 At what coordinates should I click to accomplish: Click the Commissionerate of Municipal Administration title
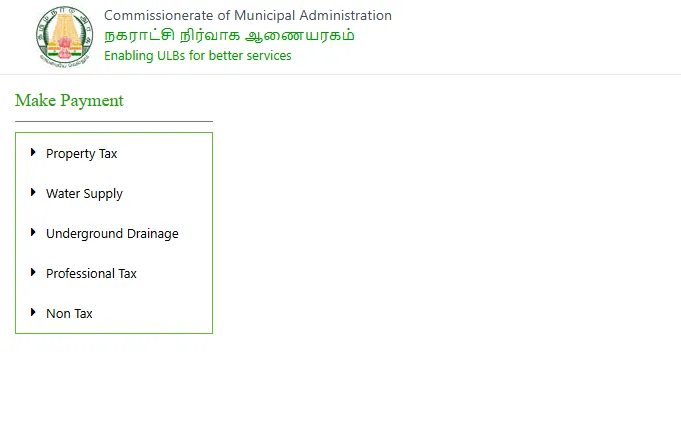[247, 16]
